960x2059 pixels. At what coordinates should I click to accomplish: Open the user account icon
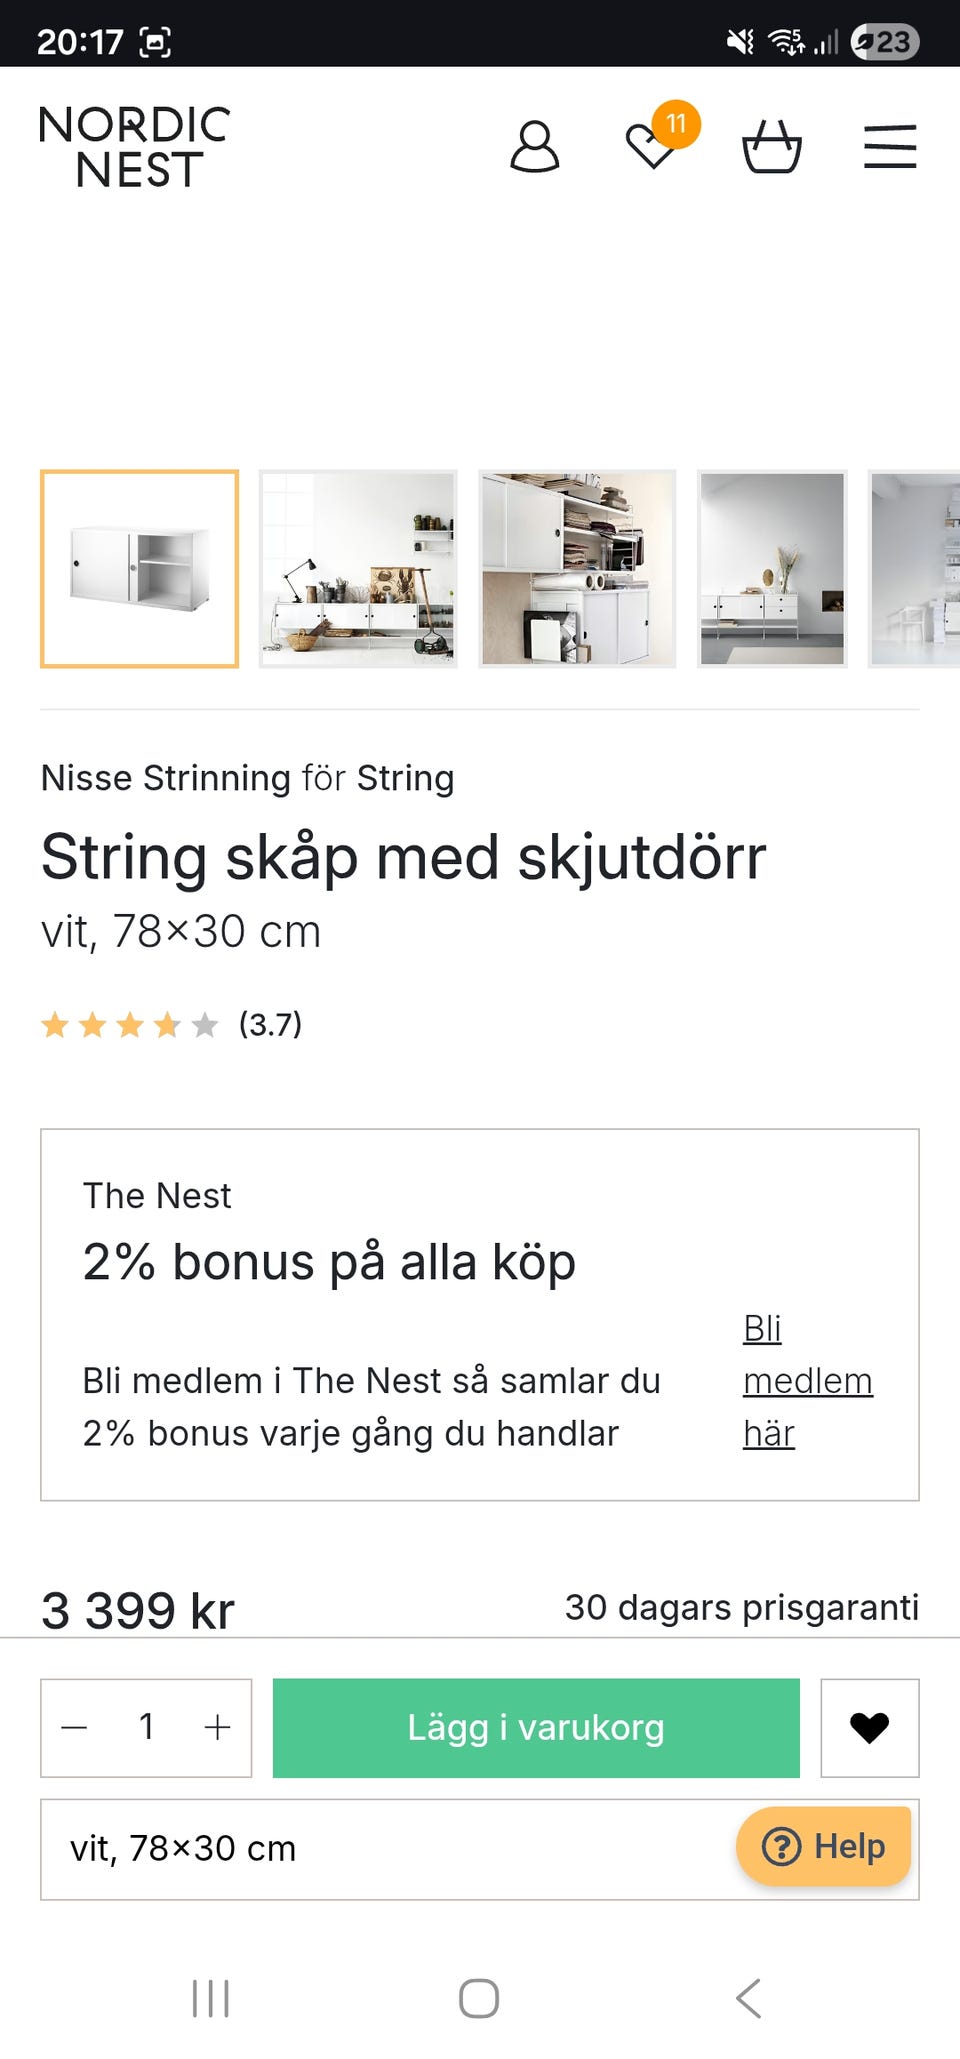(x=534, y=148)
